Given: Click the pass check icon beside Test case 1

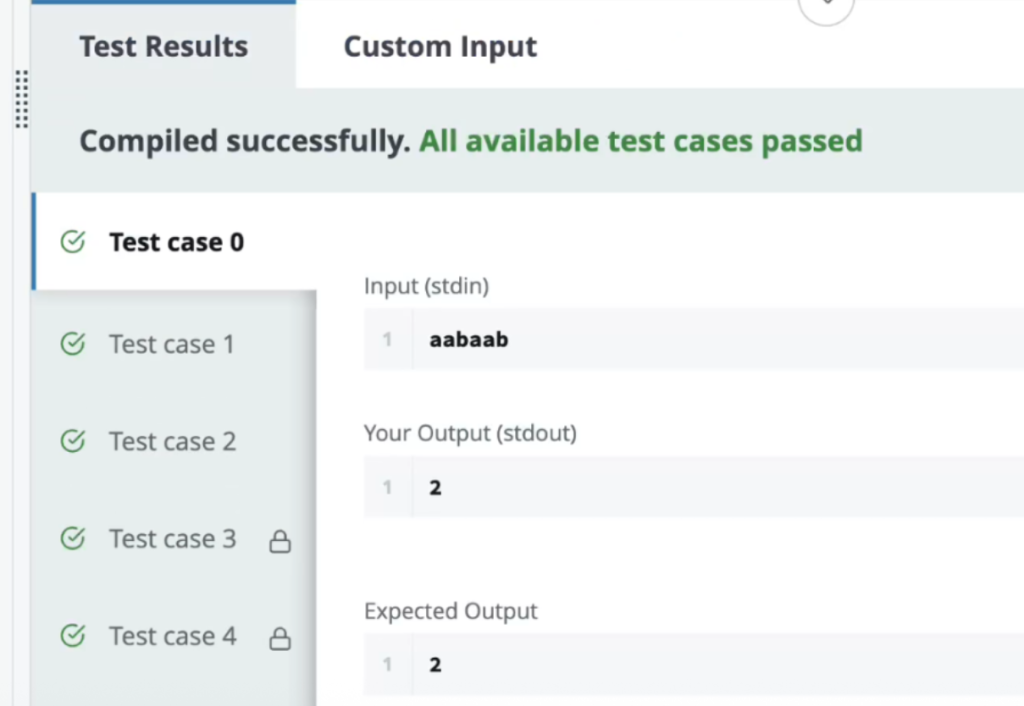Looking at the screenshot, I should pos(73,344).
